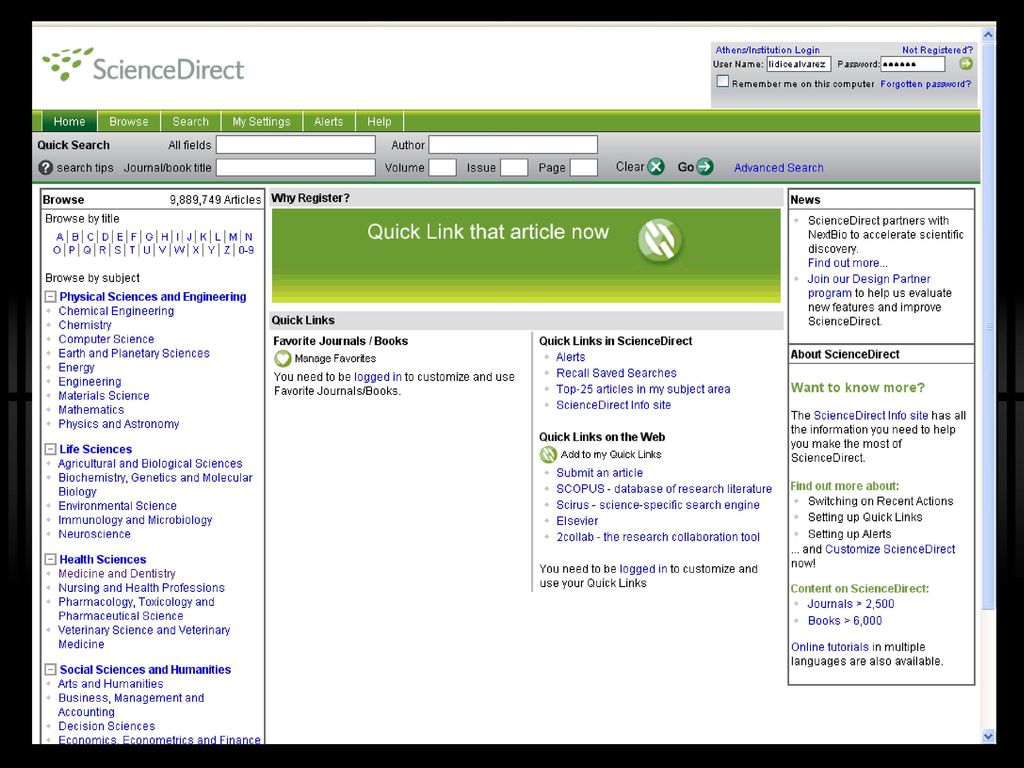The image size is (1024, 768).
Task: Click Submit an article link
Action: pyautogui.click(x=600, y=473)
